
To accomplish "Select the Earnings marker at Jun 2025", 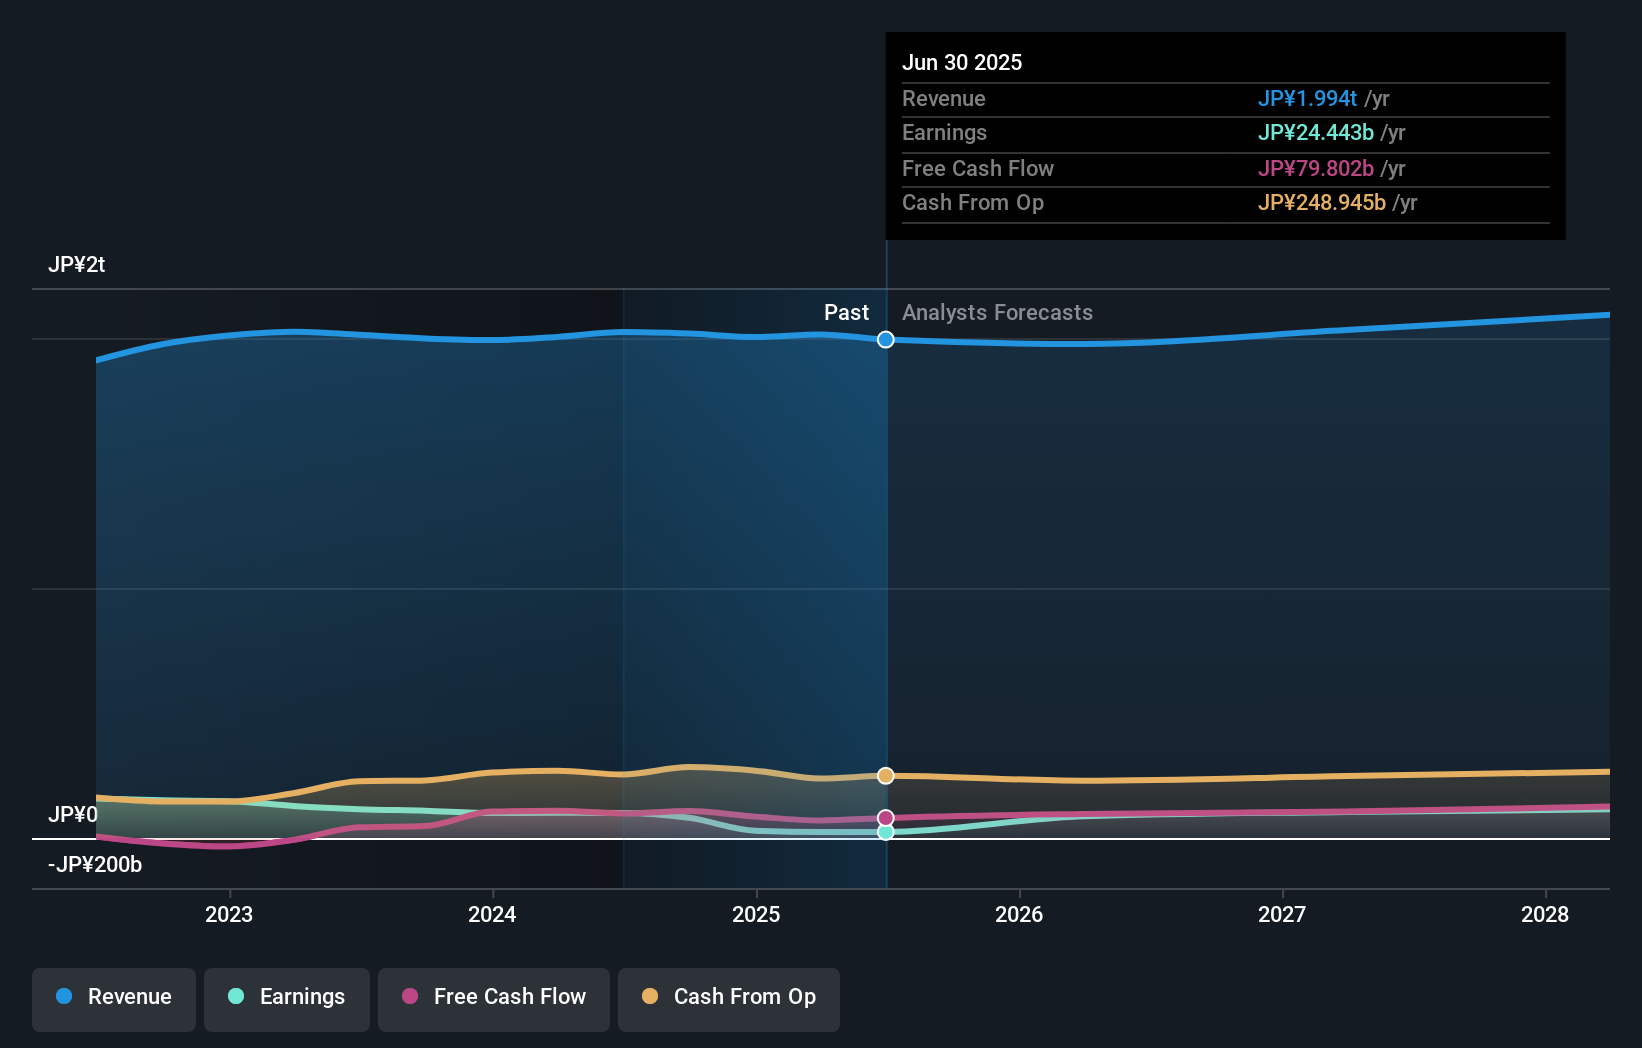I will tap(885, 832).
